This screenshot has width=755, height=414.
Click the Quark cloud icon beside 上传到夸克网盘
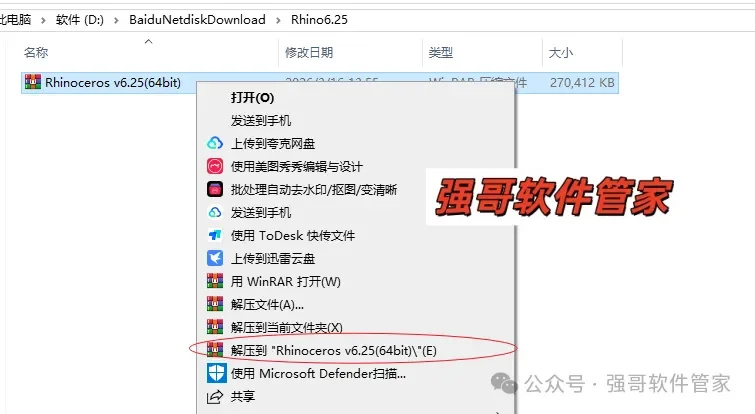tap(215, 143)
